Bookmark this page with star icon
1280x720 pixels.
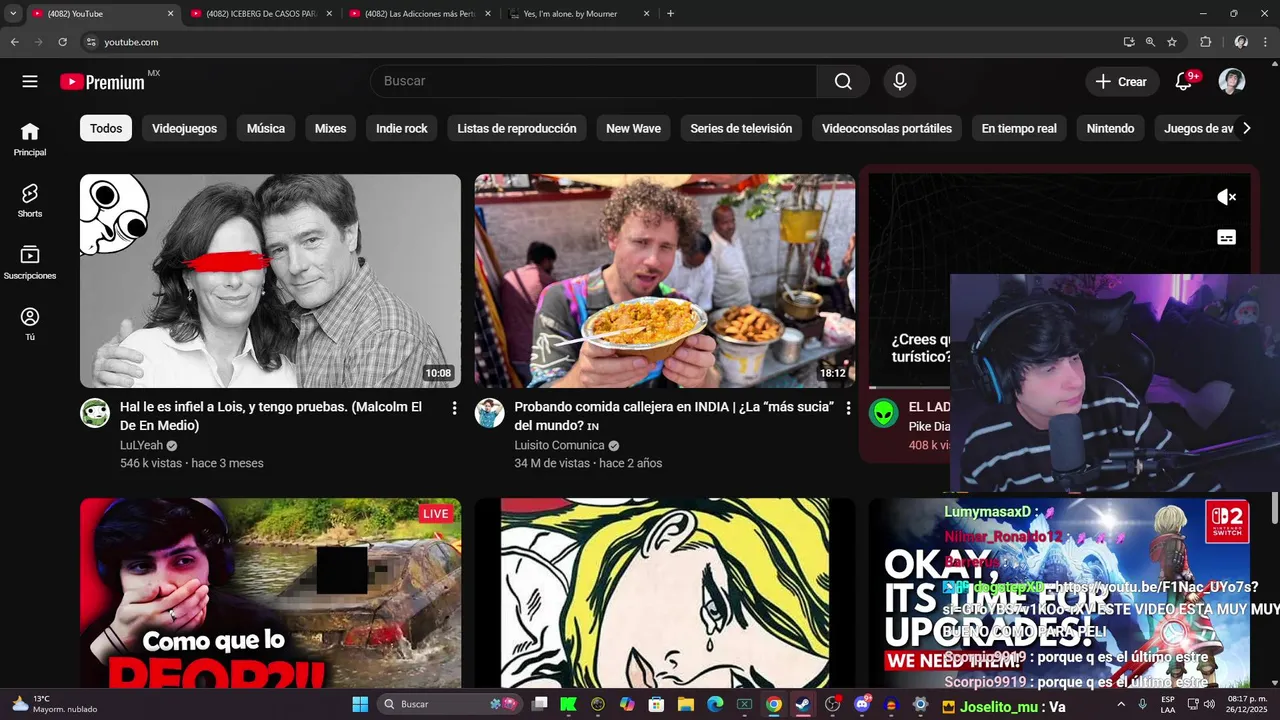pyautogui.click(x=1172, y=42)
